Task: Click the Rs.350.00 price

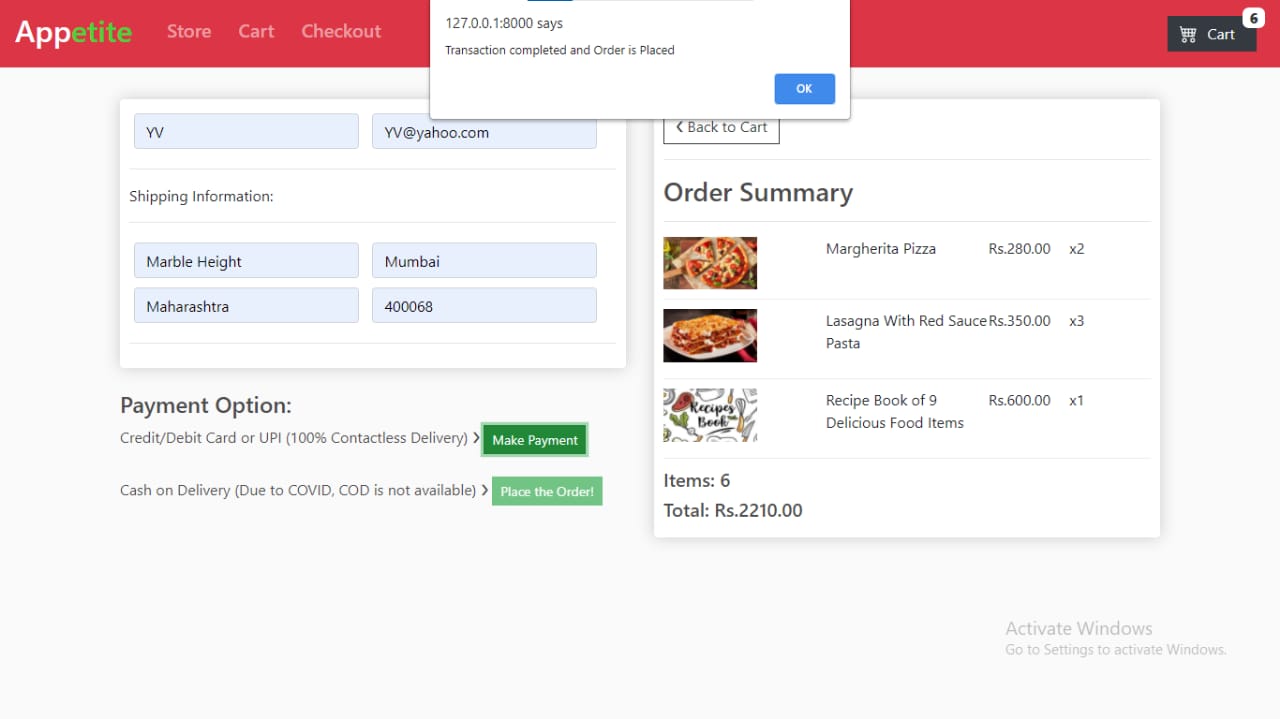Action: click(x=1019, y=321)
